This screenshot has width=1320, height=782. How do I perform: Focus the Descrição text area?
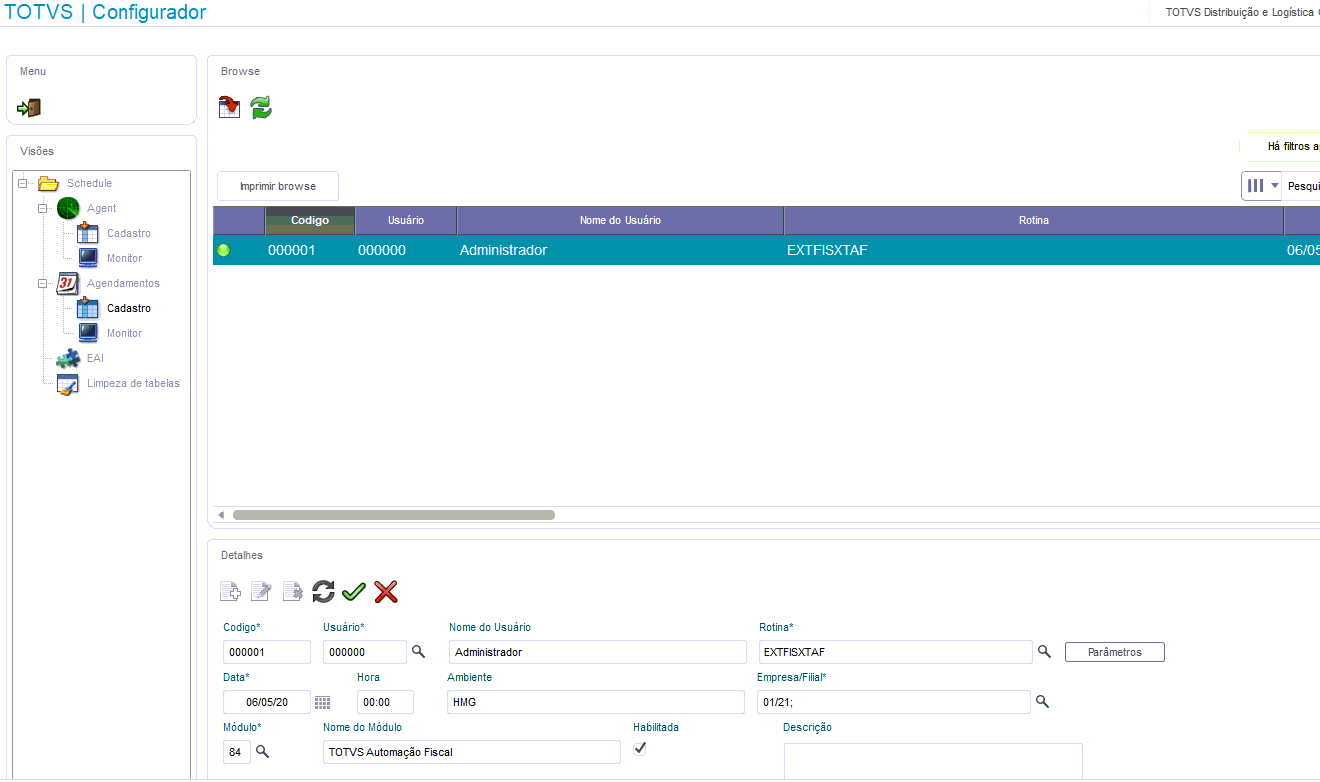coord(933,761)
